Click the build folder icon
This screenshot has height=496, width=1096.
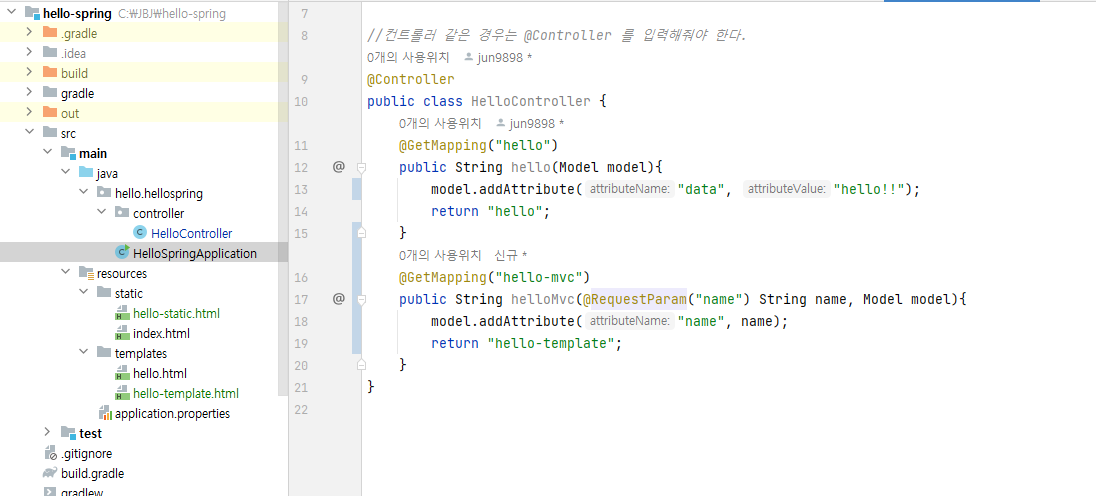50,73
